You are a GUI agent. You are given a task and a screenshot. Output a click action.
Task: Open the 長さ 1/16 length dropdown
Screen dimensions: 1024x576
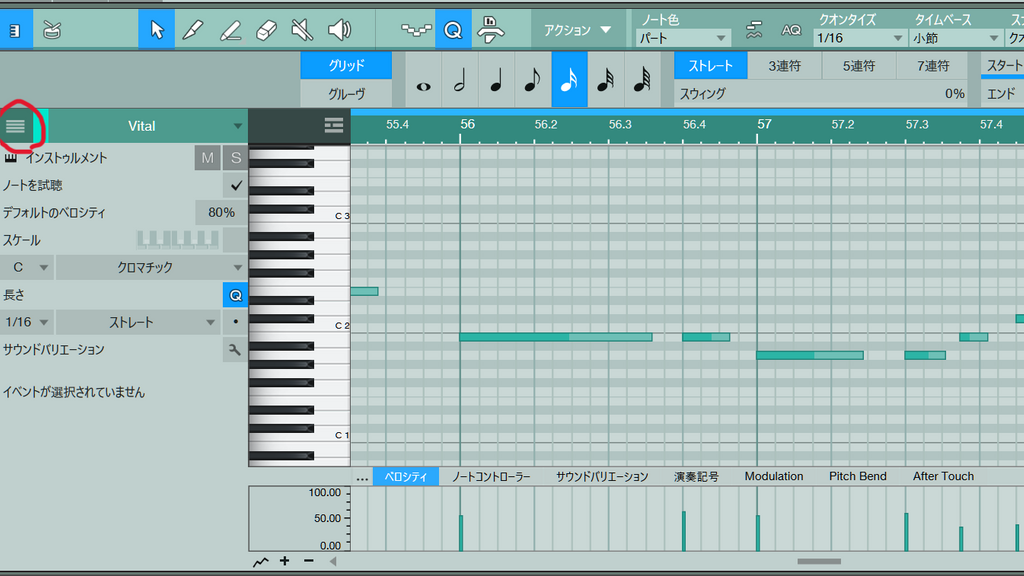click(x=27, y=322)
